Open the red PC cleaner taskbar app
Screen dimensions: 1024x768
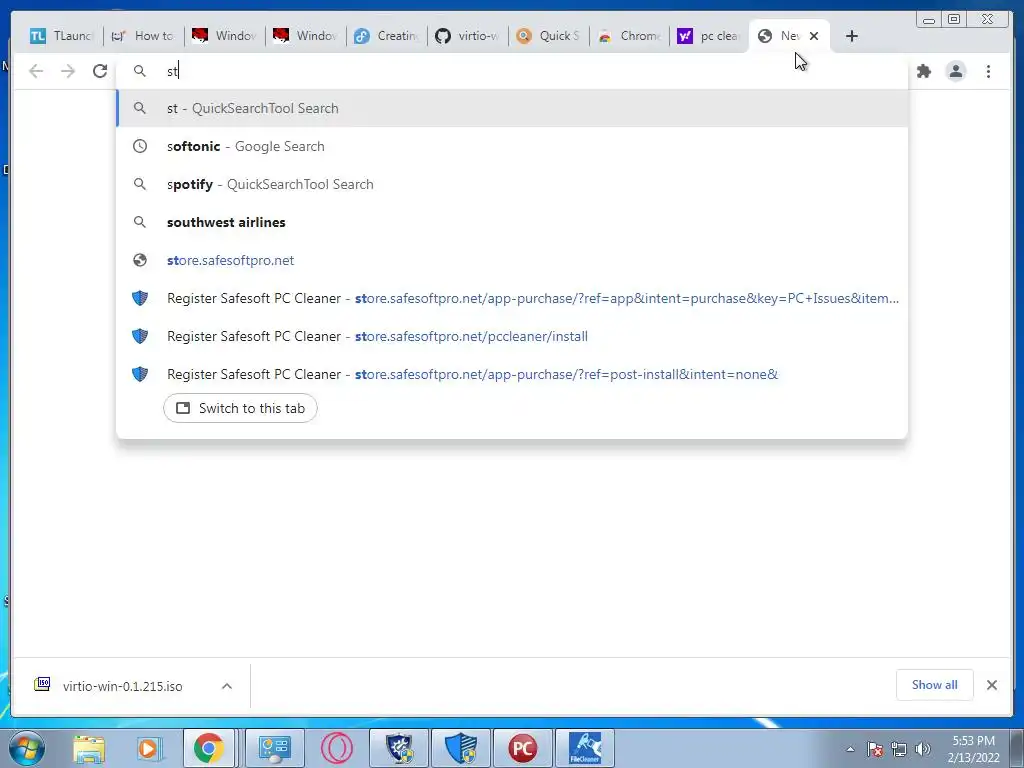522,748
